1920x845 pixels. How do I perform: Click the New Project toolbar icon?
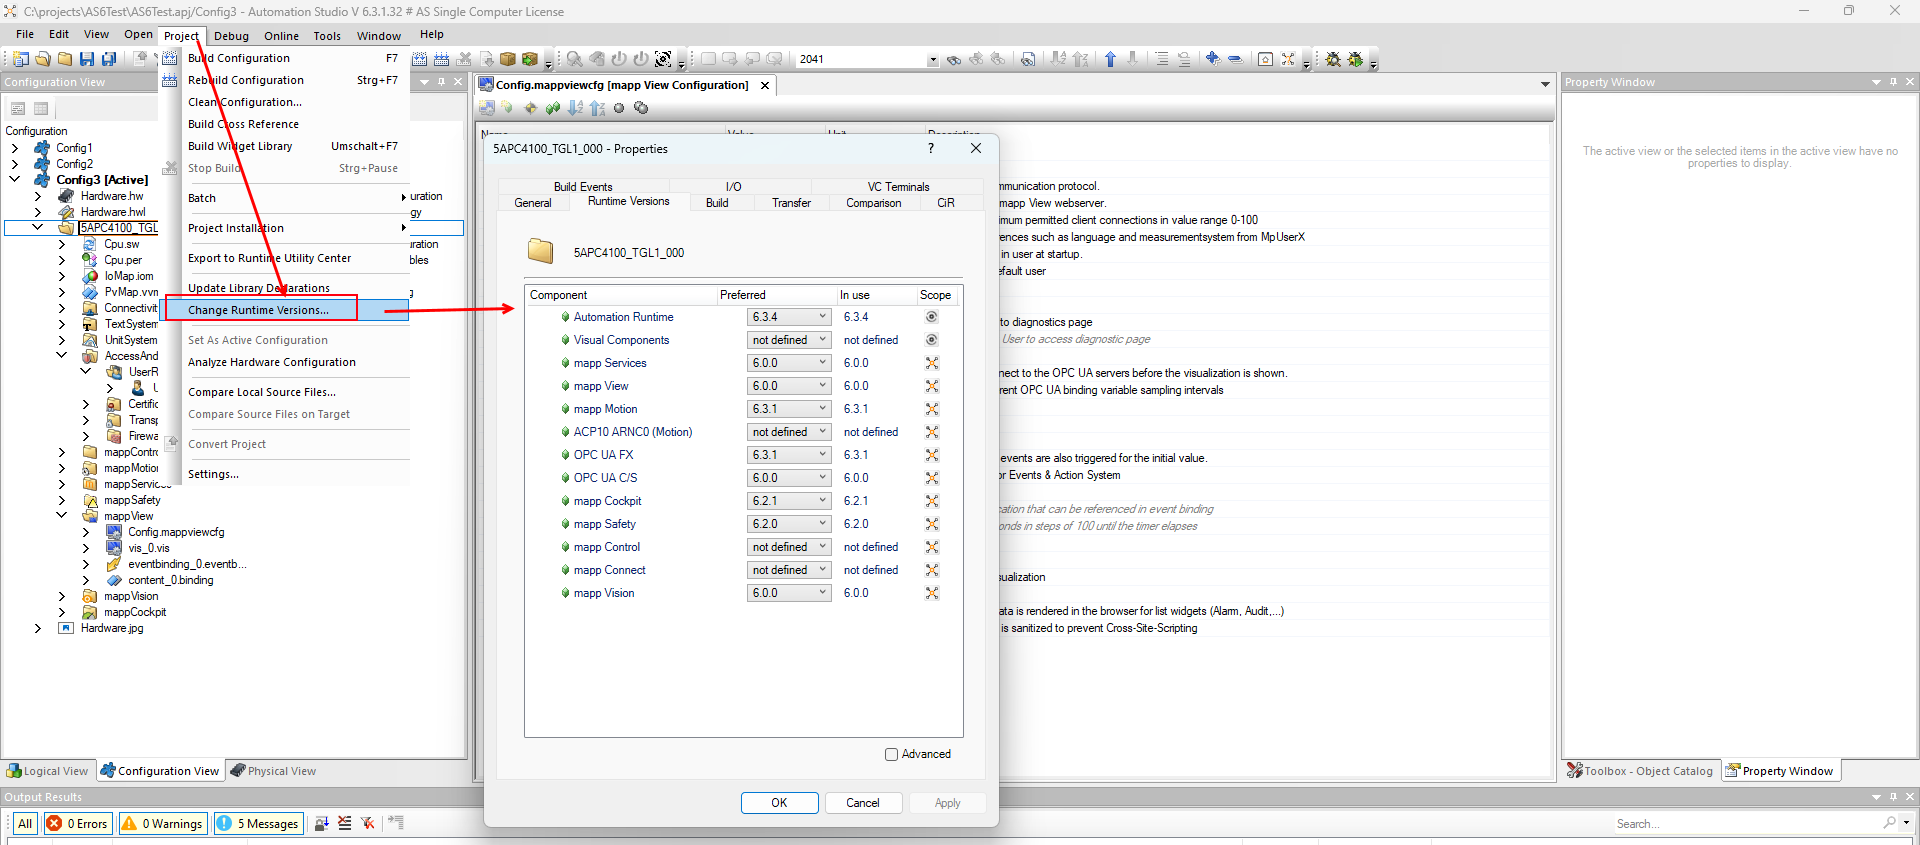tap(20, 59)
